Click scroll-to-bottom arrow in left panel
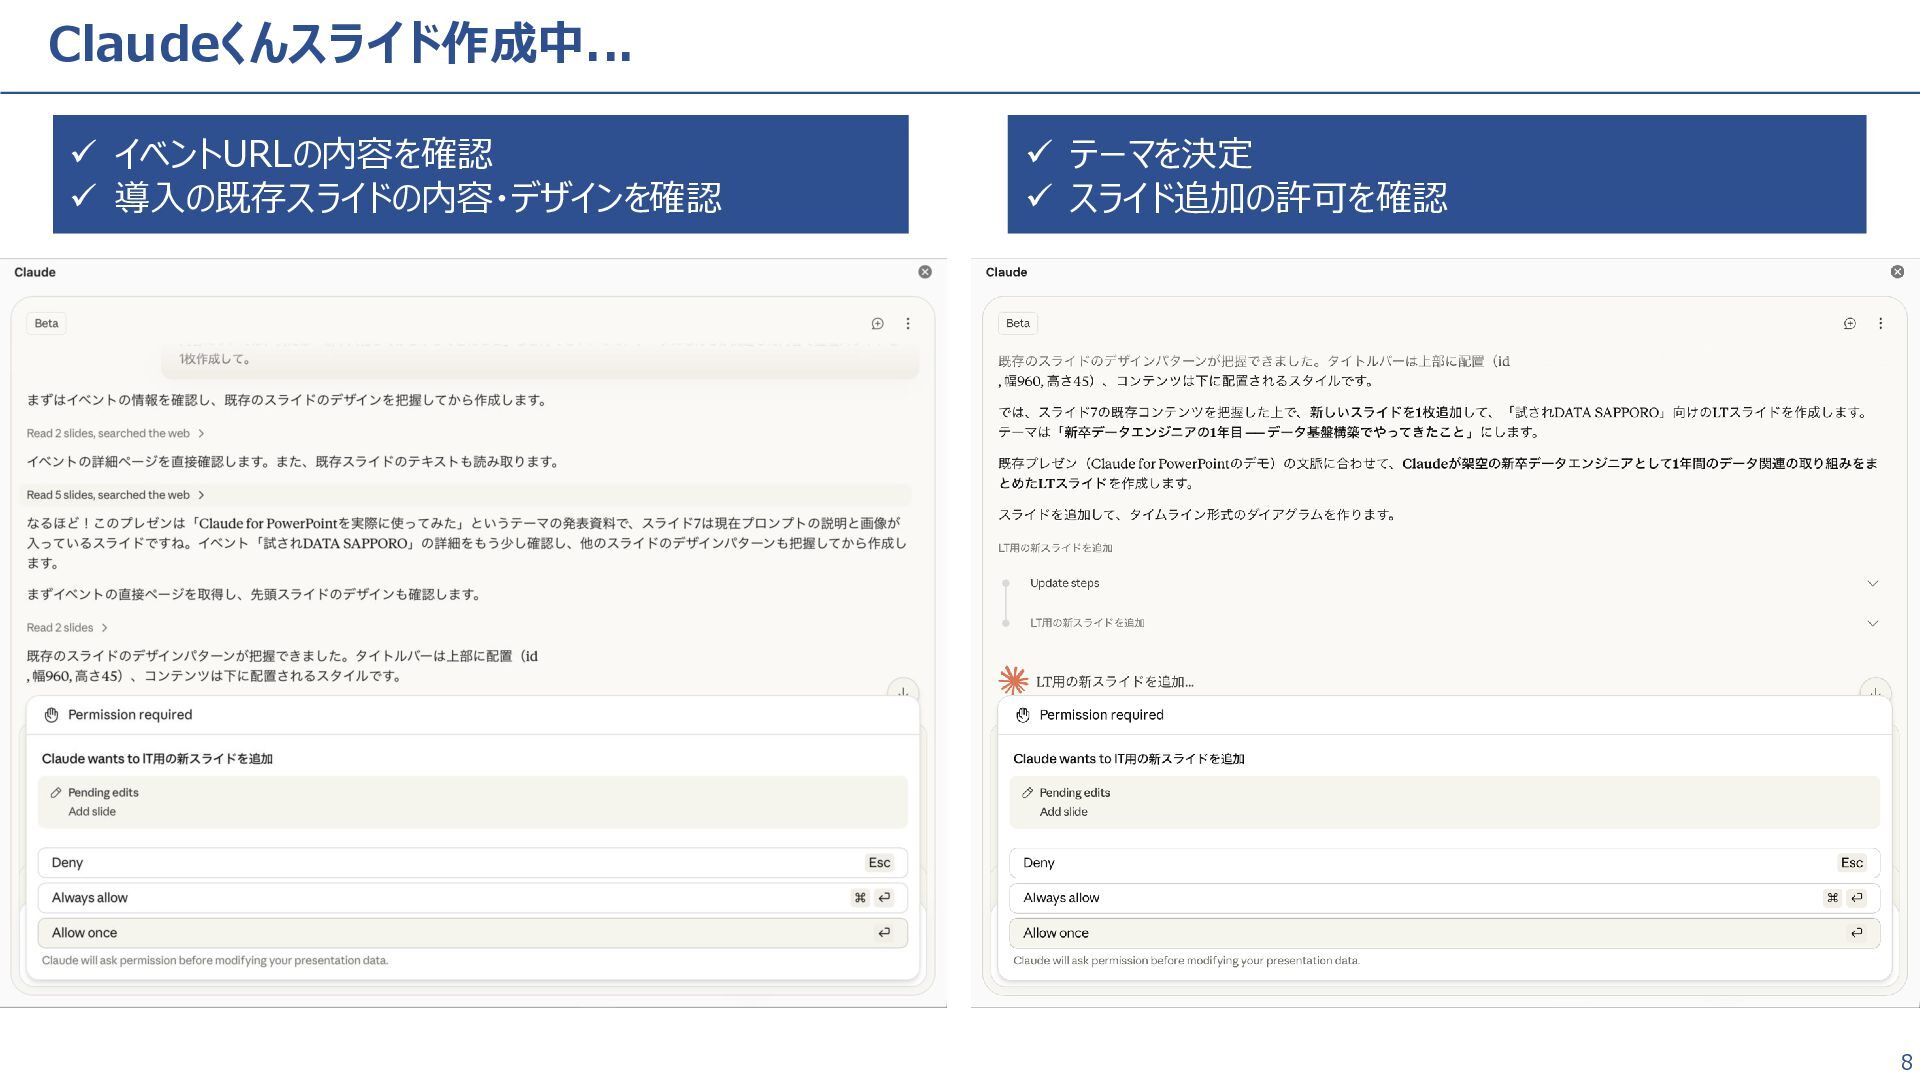This screenshot has width=1920, height=1080. [902, 691]
